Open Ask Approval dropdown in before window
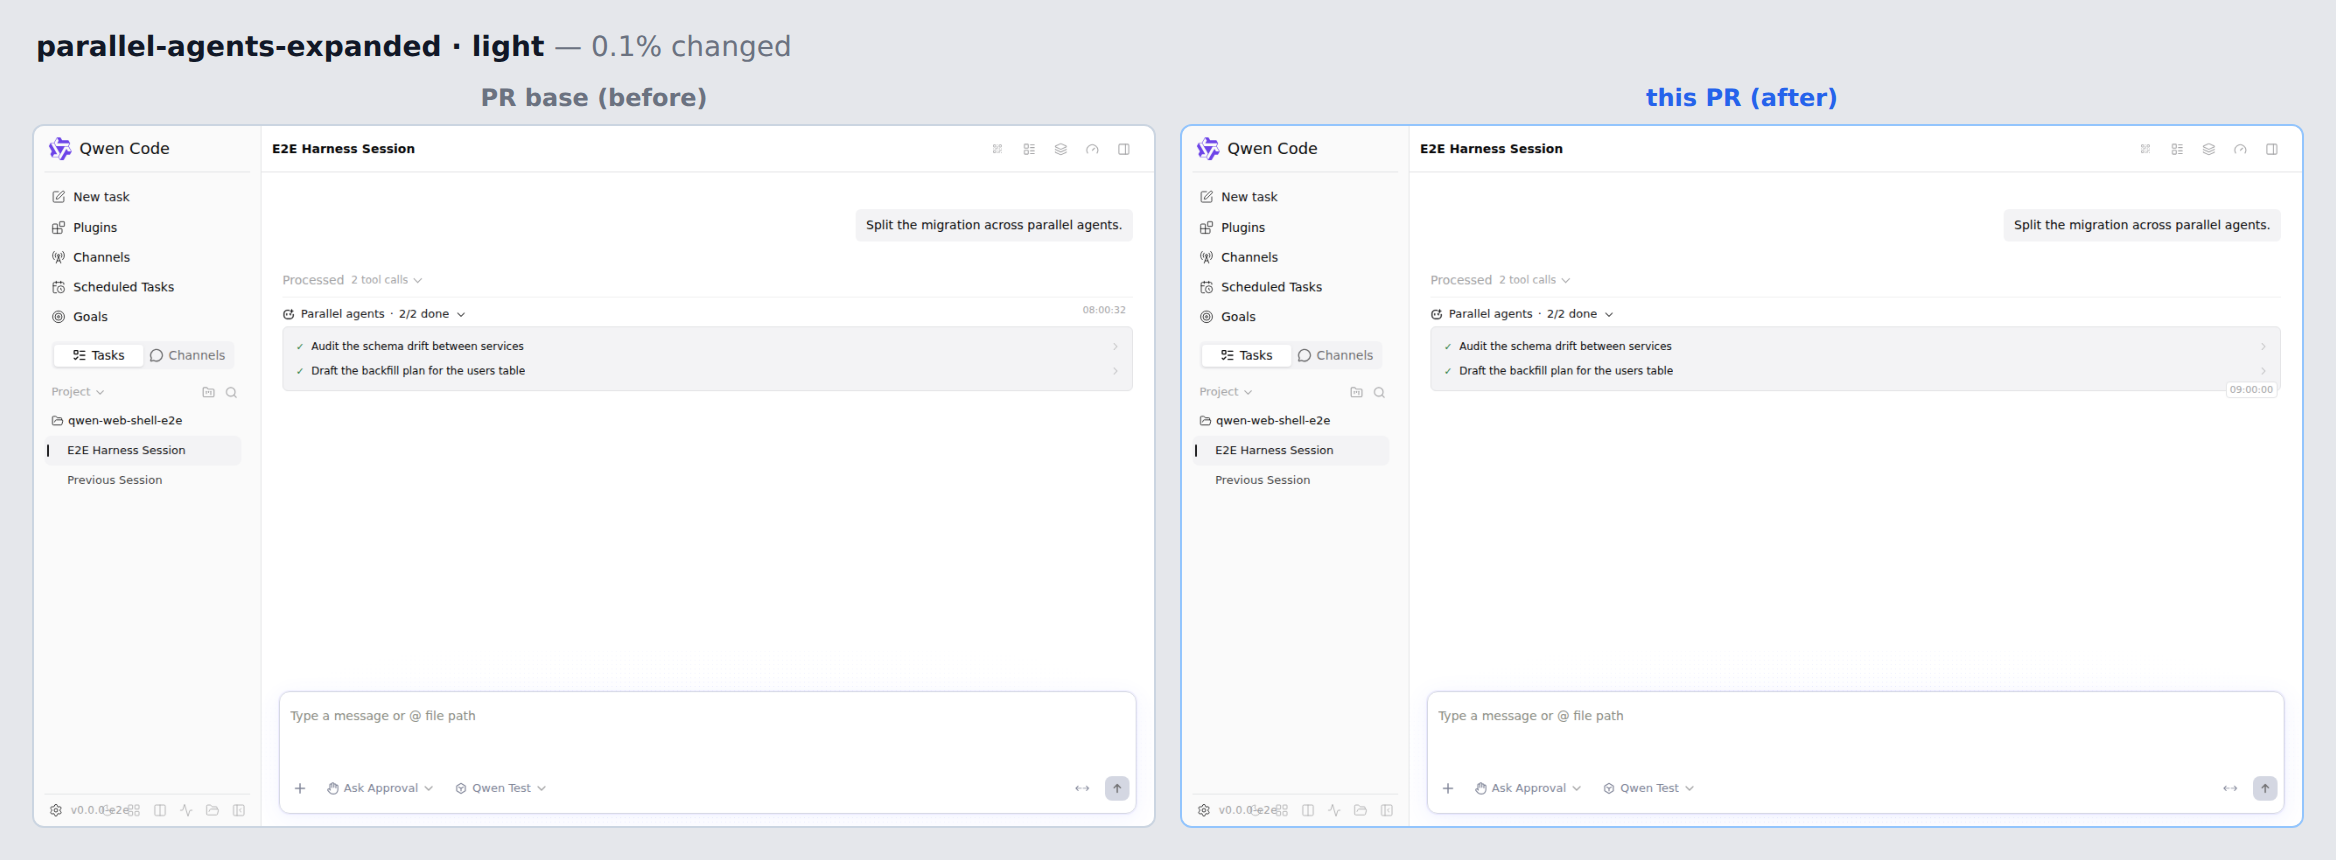 pos(380,788)
